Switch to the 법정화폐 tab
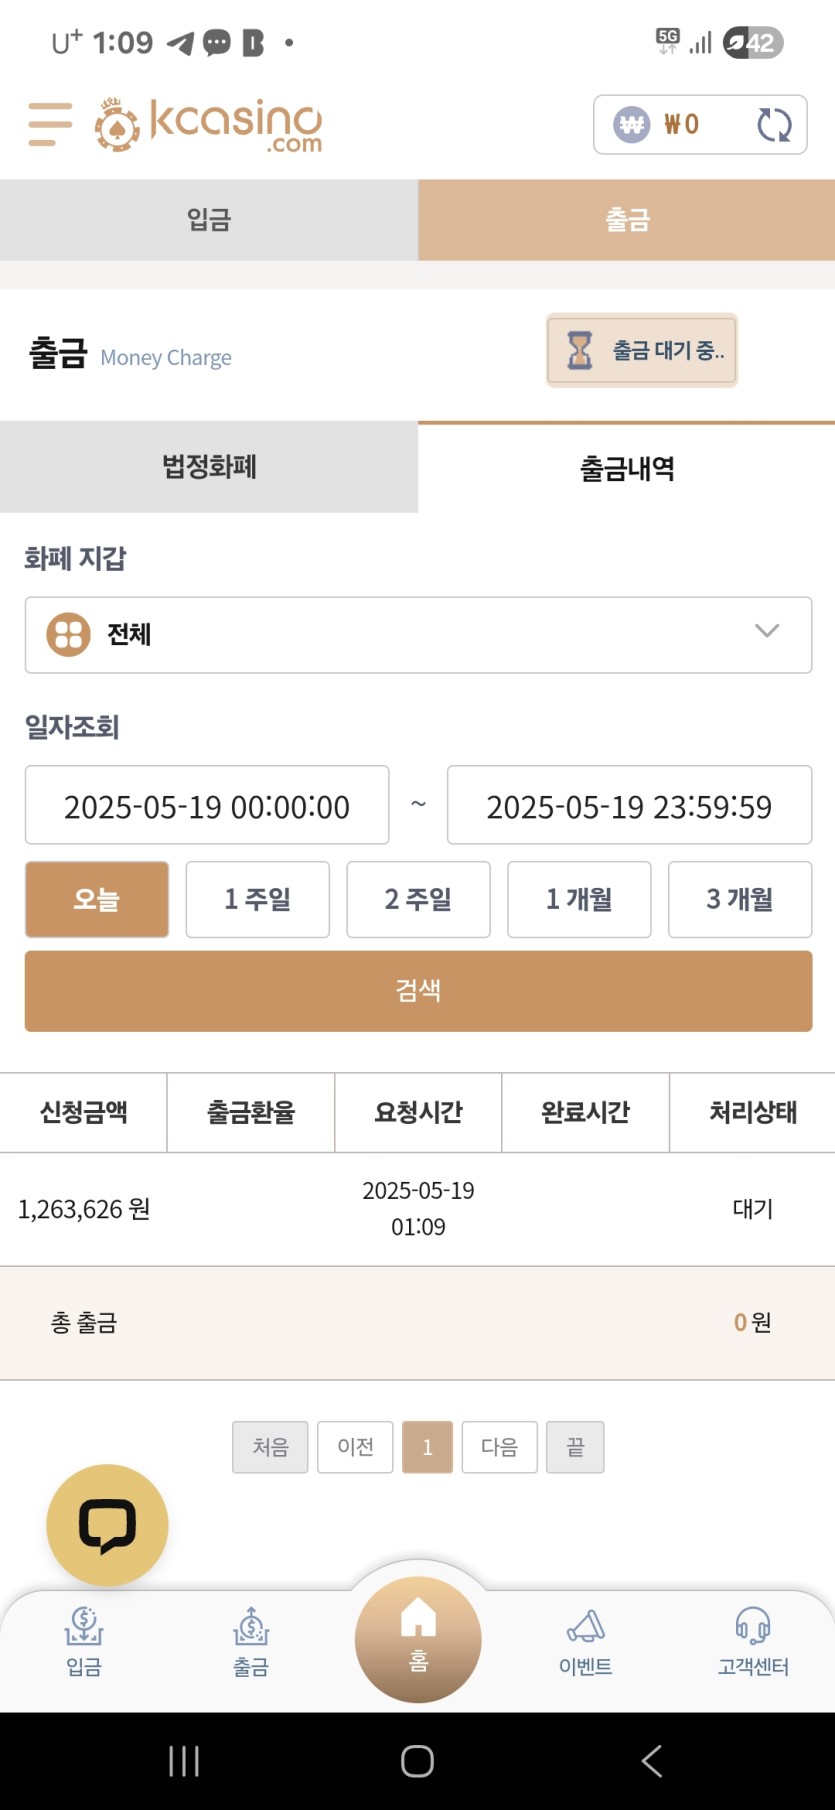The image size is (835, 1810). 209,467
